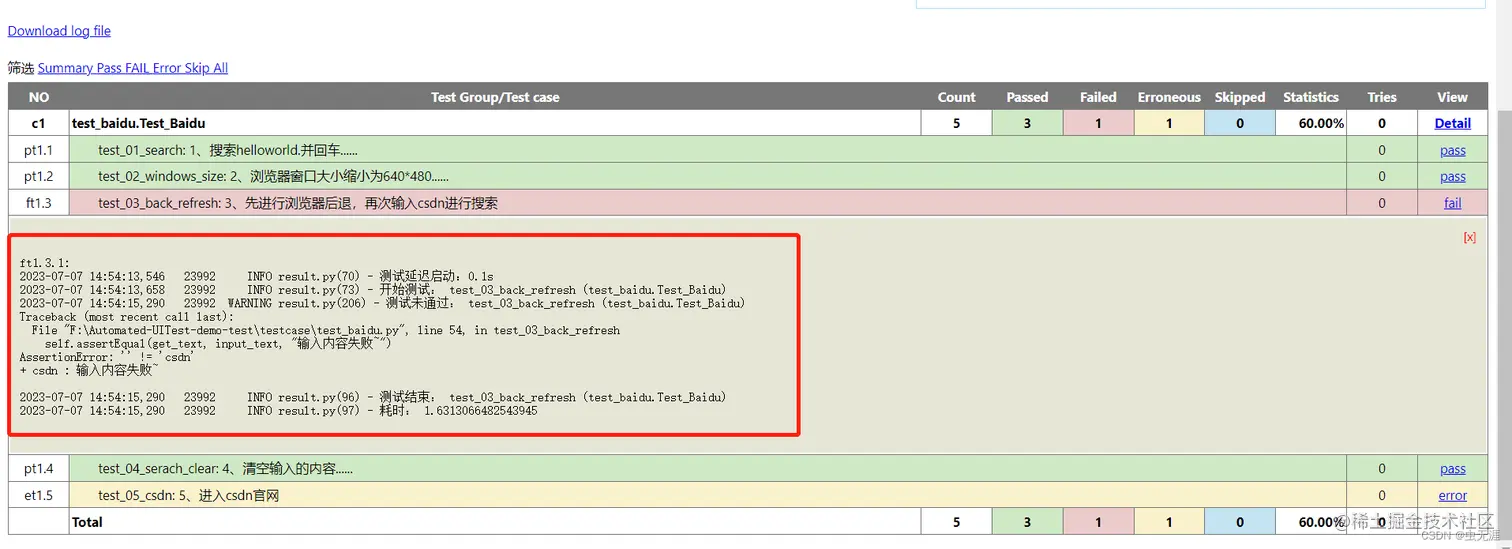Select the pt1.2 row identifier
Screen dimensions: 1512x549
tap(39, 176)
